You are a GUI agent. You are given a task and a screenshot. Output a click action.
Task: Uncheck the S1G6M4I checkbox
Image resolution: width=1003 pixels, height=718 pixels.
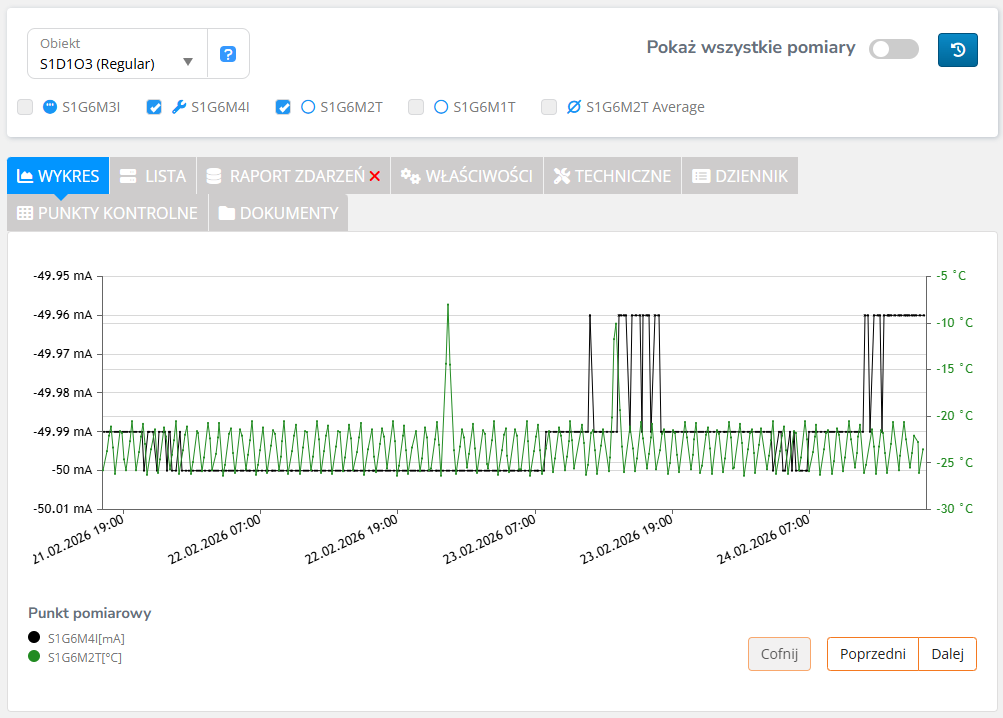154,107
